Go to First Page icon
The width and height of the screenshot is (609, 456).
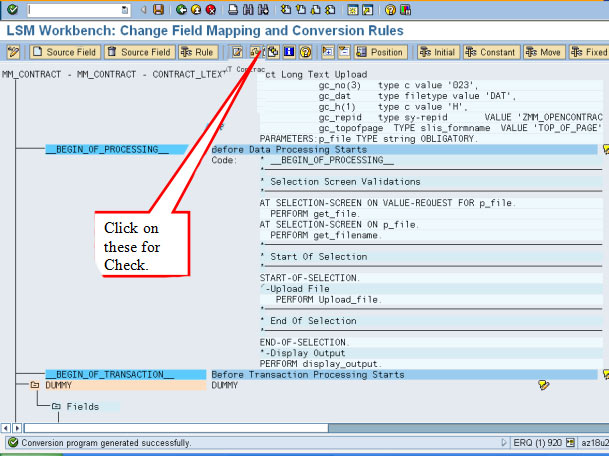pos(286,9)
